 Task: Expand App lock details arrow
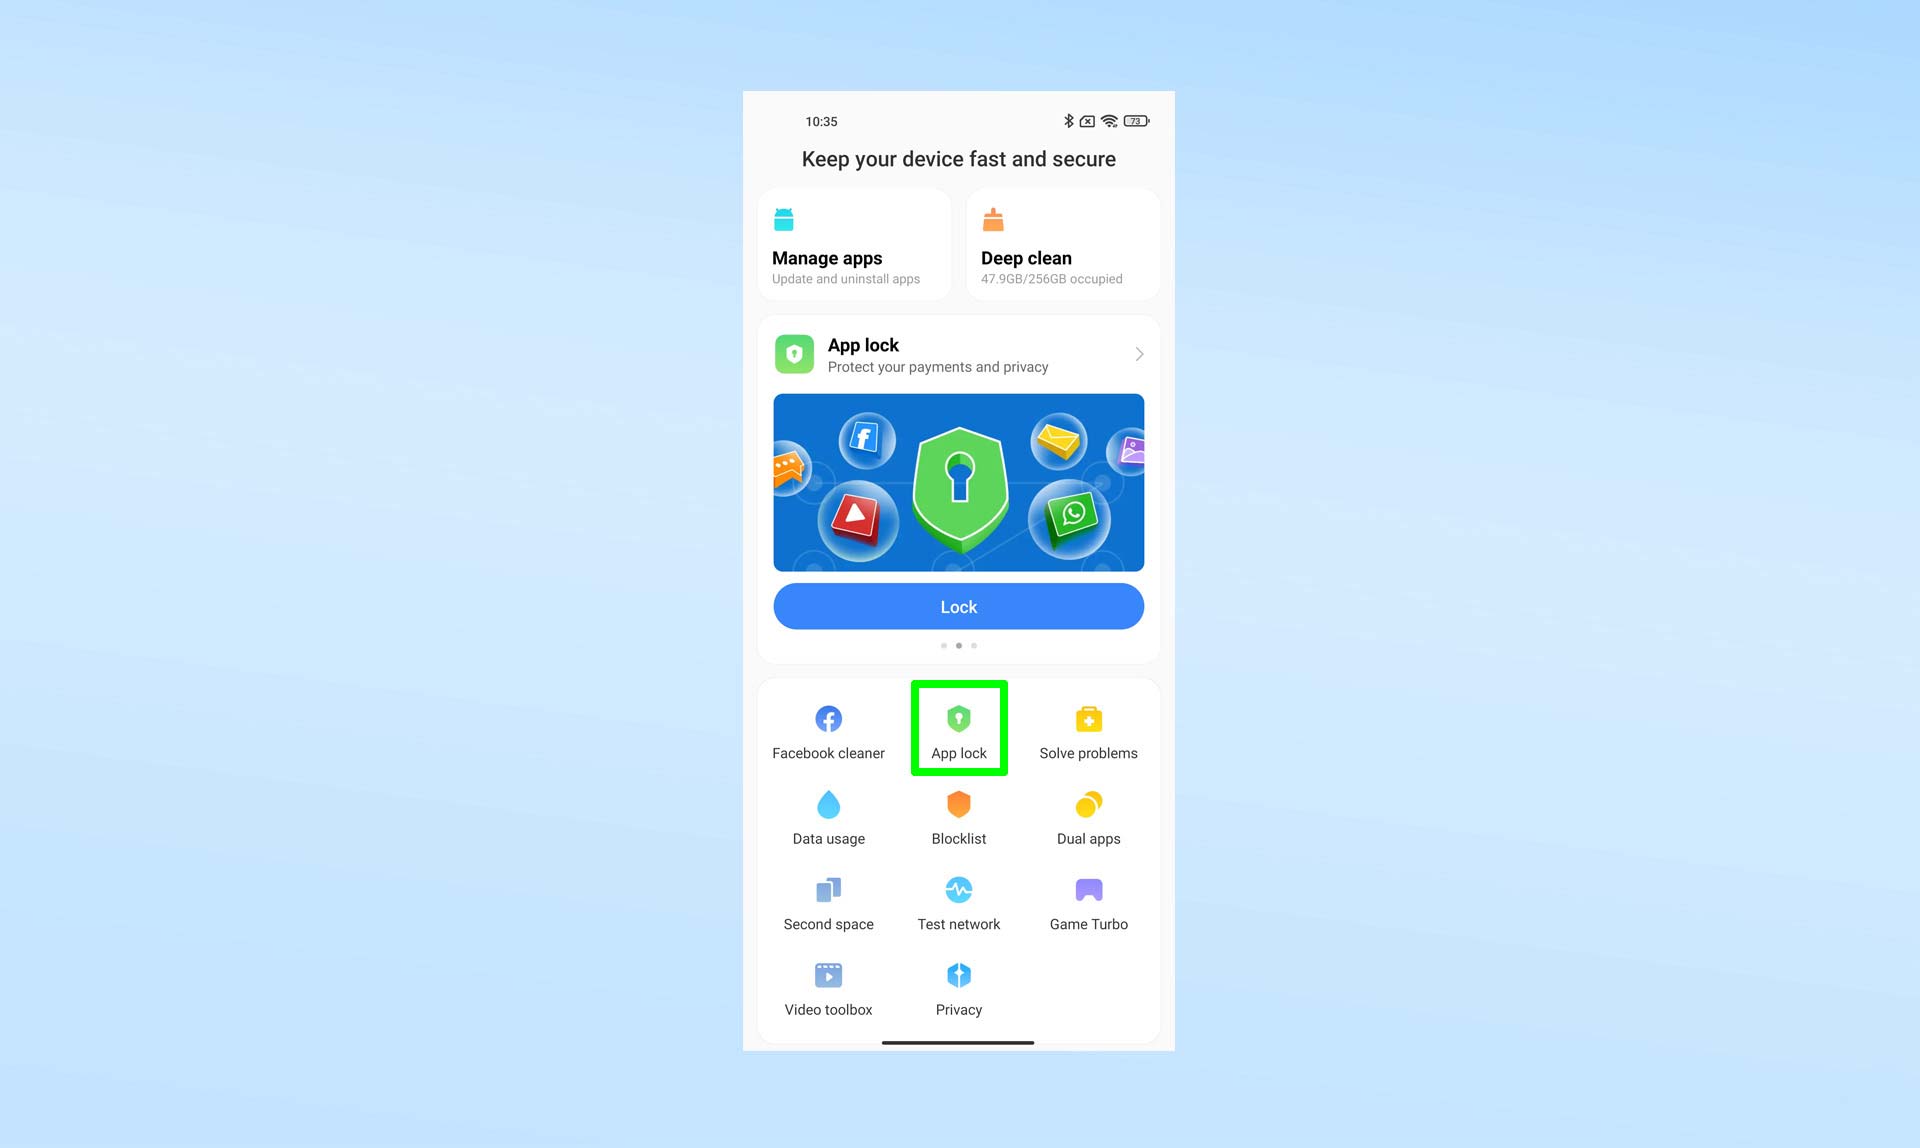(x=1137, y=353)
